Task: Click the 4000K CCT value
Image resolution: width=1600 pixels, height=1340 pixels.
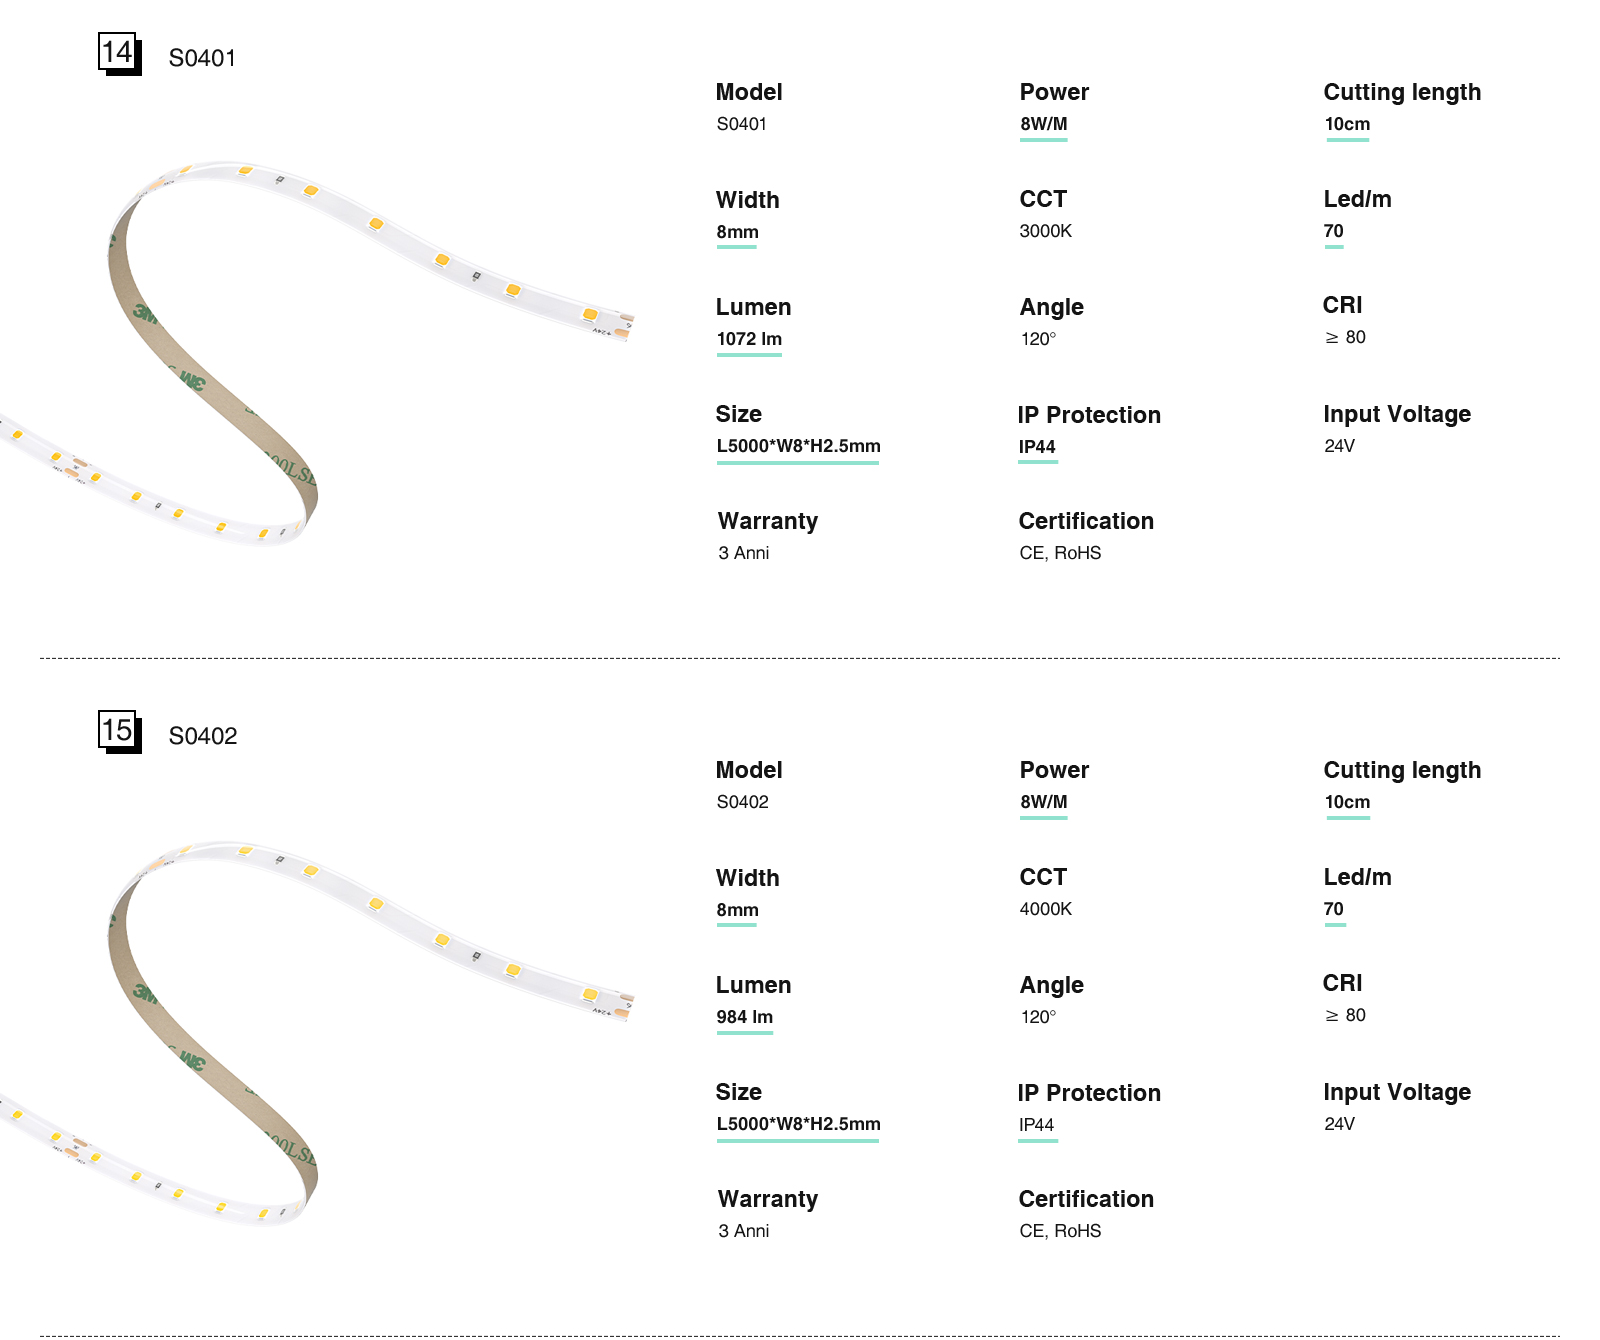Action: (1045, 909)
